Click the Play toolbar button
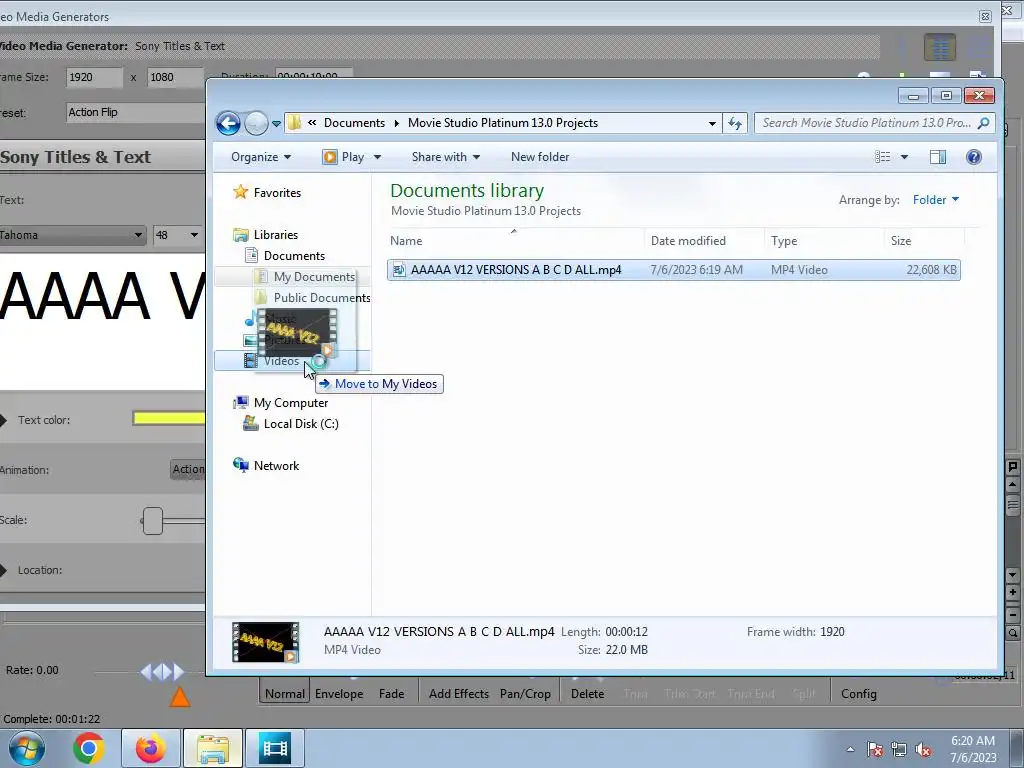The width and height of the screenshot is (1024, 768). point(344,157)
